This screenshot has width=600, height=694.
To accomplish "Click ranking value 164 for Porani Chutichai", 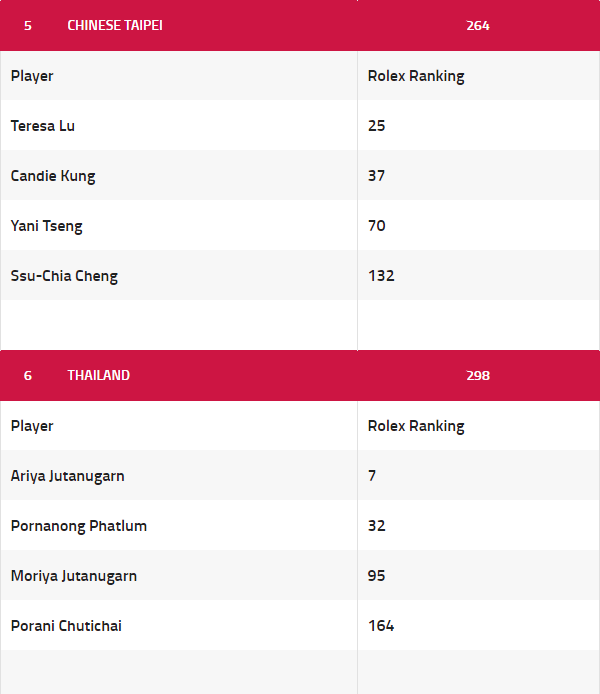I will pos(381,626).
